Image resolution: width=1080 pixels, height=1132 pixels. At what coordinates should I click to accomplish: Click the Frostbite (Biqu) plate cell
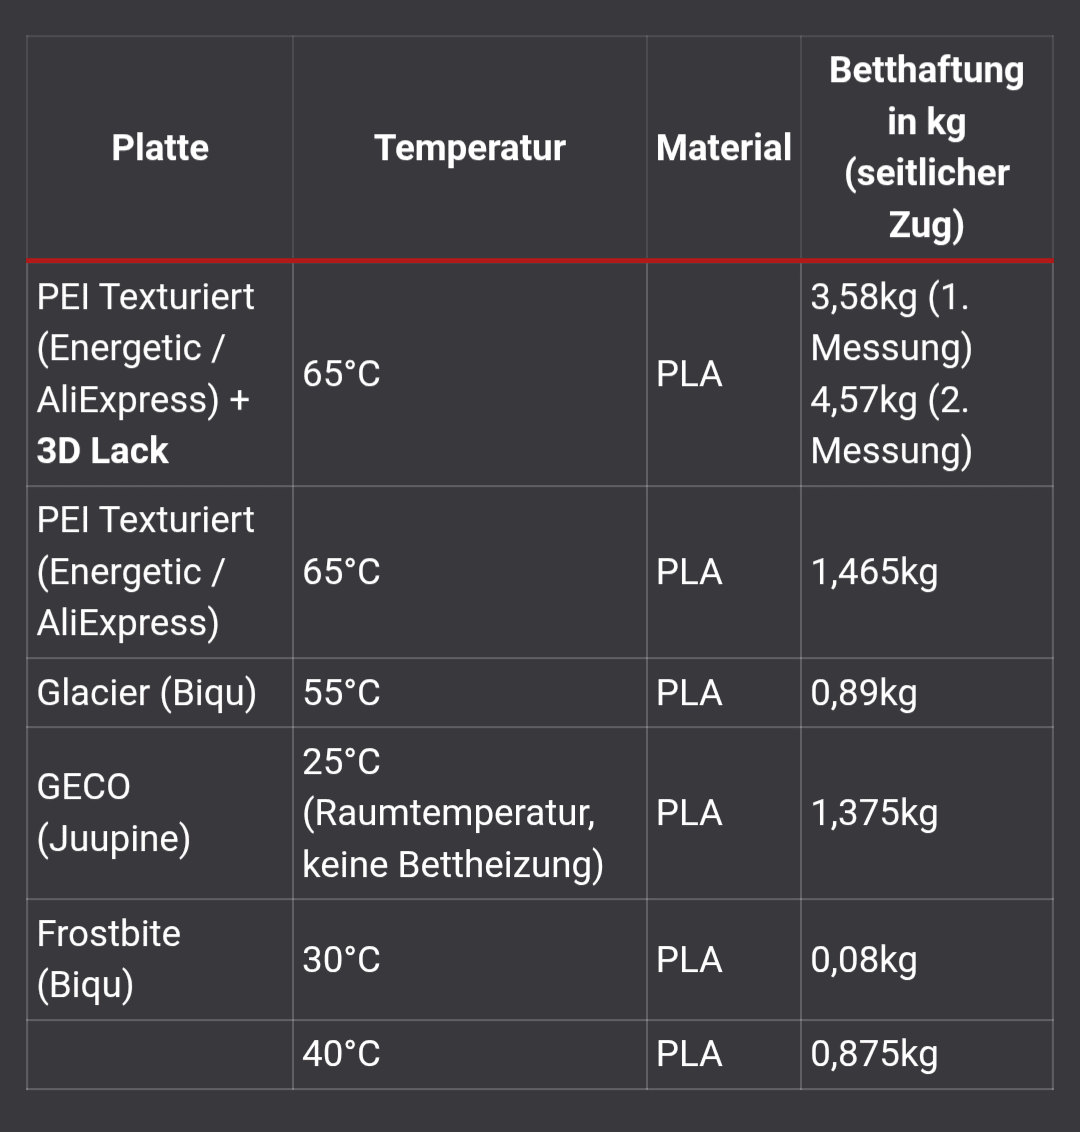(x=109, y=959)
